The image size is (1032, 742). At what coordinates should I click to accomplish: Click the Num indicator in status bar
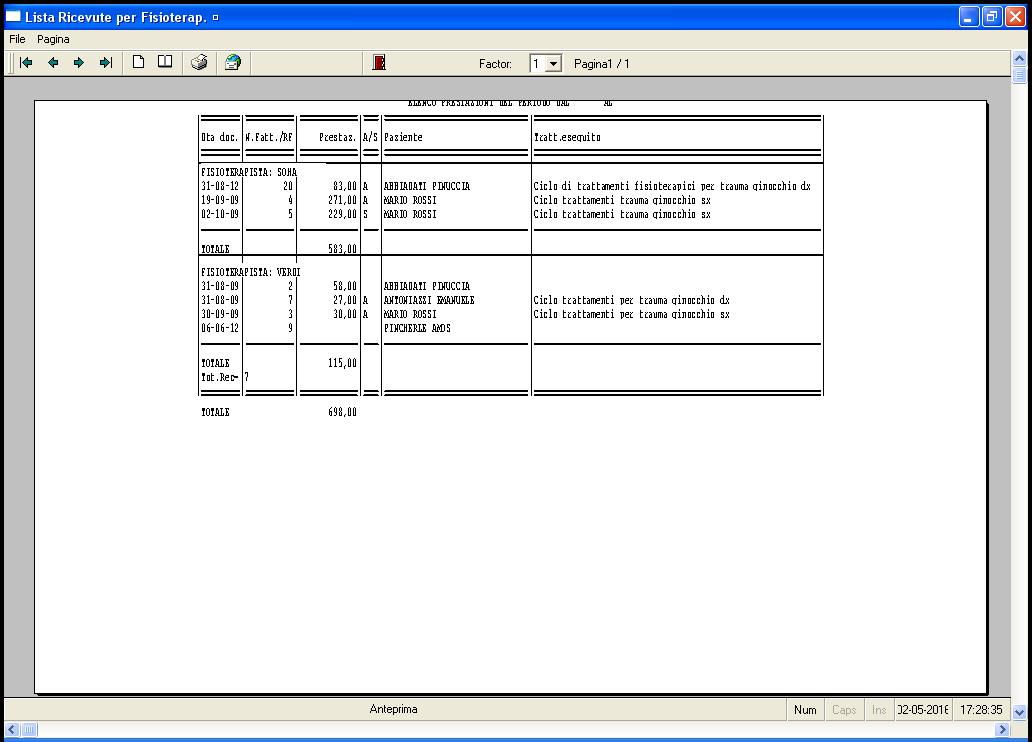[x=805, y=710]
